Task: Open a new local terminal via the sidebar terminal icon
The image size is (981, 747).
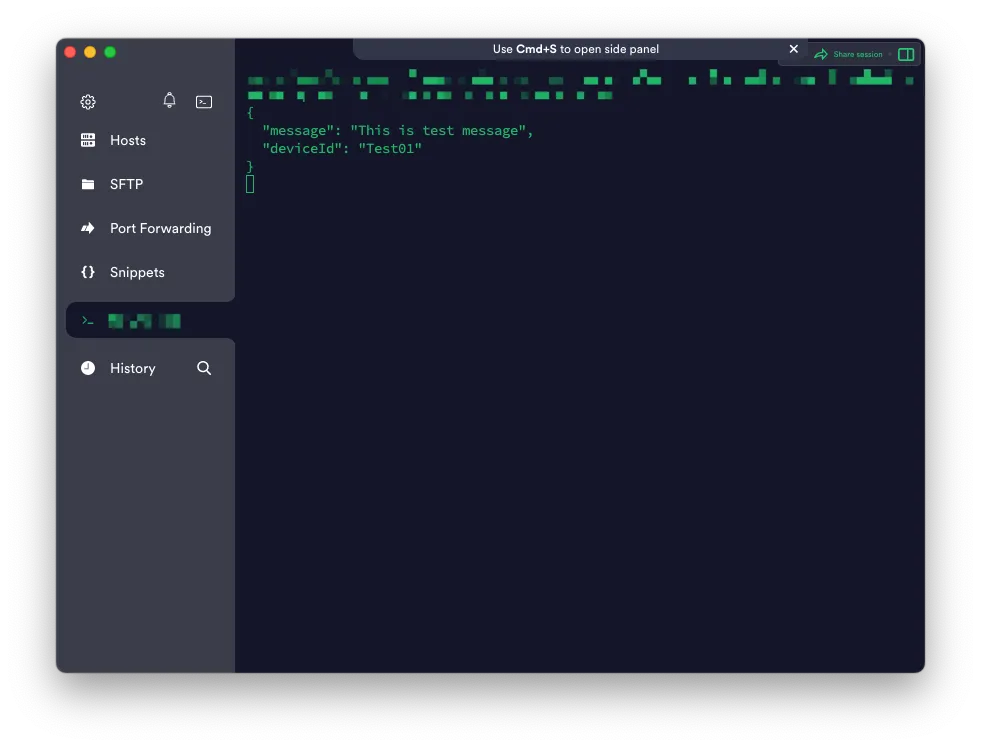Action: pyautogui.click(x=204, y=102)
